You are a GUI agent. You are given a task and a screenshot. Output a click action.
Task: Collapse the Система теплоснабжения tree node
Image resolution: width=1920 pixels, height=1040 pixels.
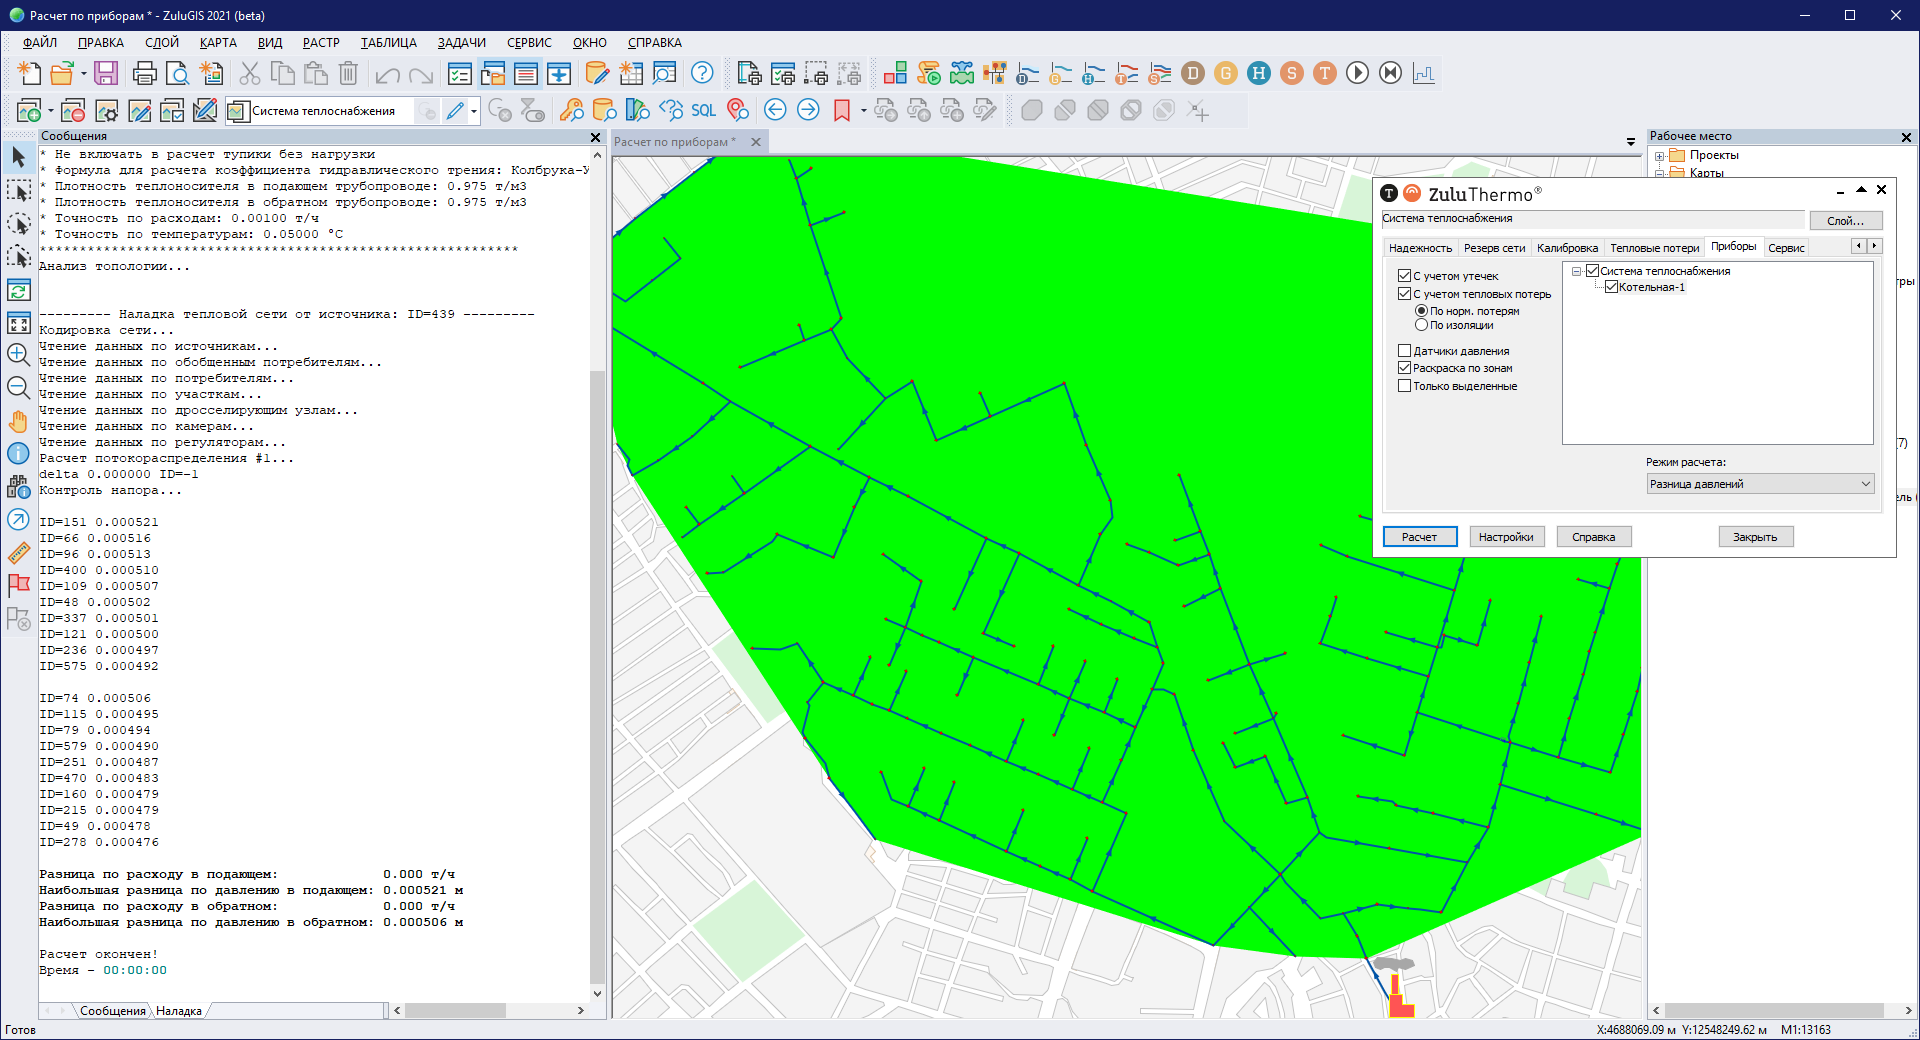tap(1577, 271)
